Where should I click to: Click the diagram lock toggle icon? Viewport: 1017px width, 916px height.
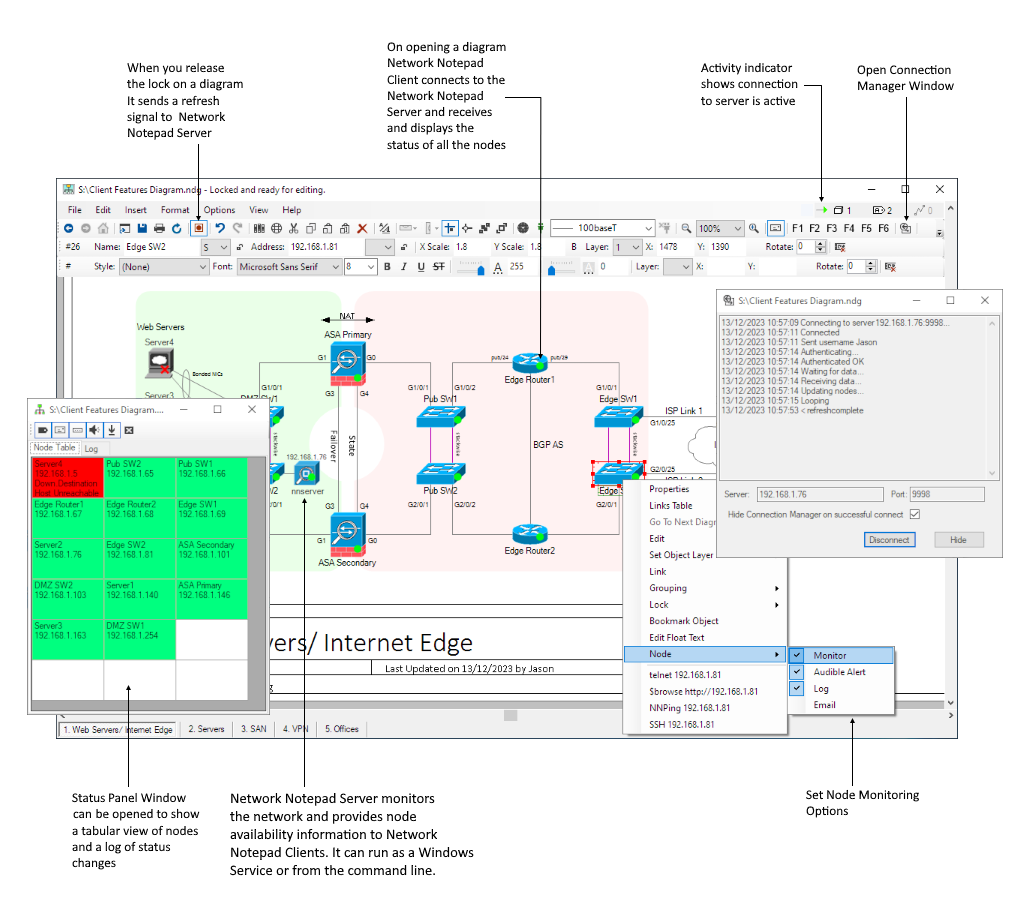coord(198,228)
